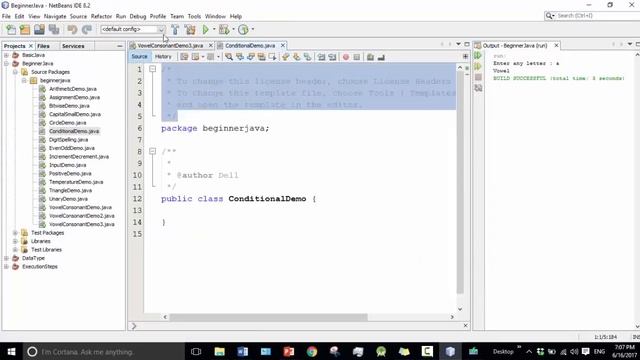Toggle the Source view button

(x=139, y=57)
